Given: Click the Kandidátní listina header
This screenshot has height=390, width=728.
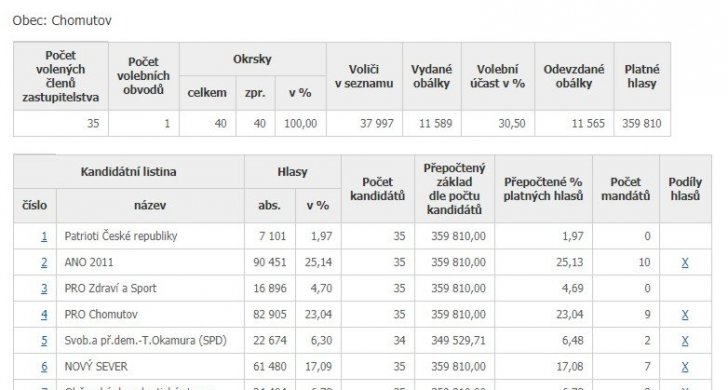Looking at the screenshot, I should (129, 172).
